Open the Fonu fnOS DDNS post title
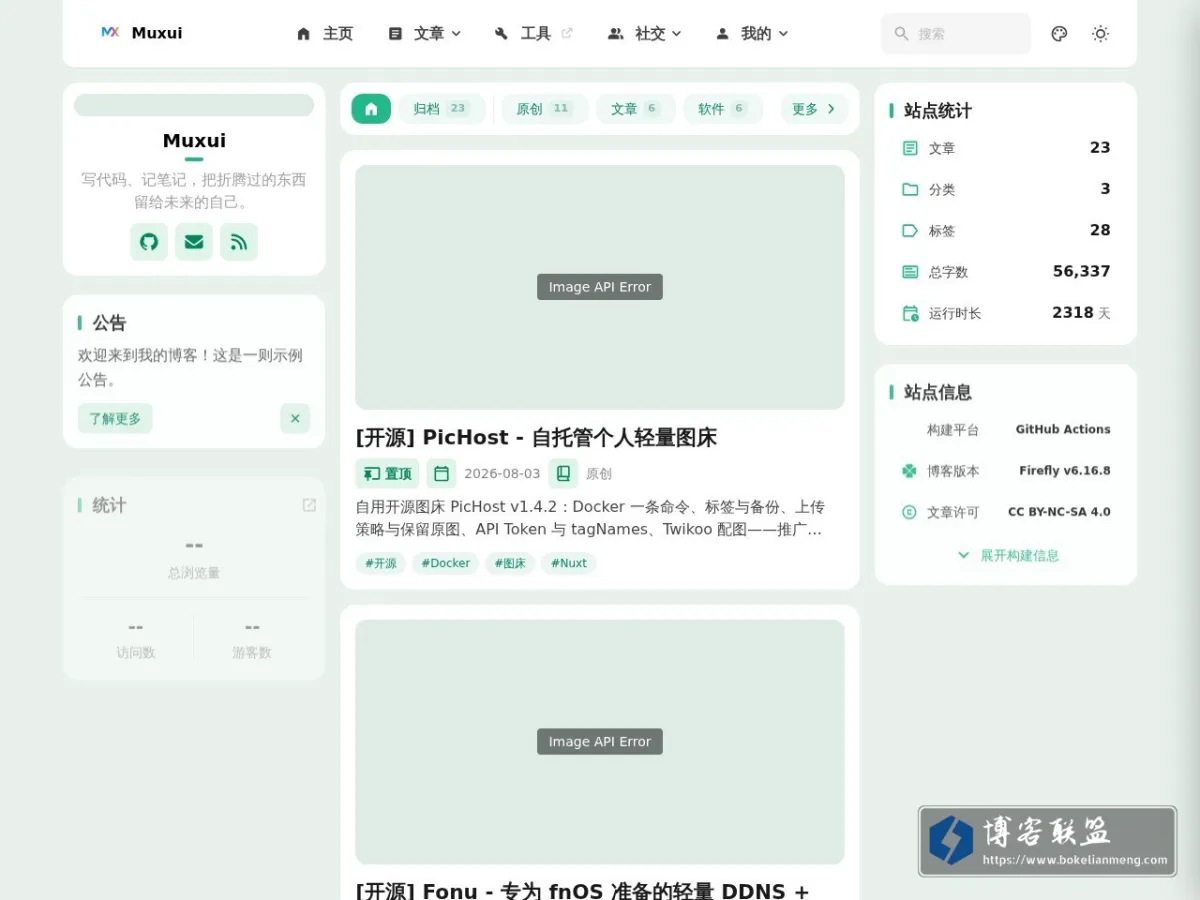 pyautogui.click(x=582, y=890)
